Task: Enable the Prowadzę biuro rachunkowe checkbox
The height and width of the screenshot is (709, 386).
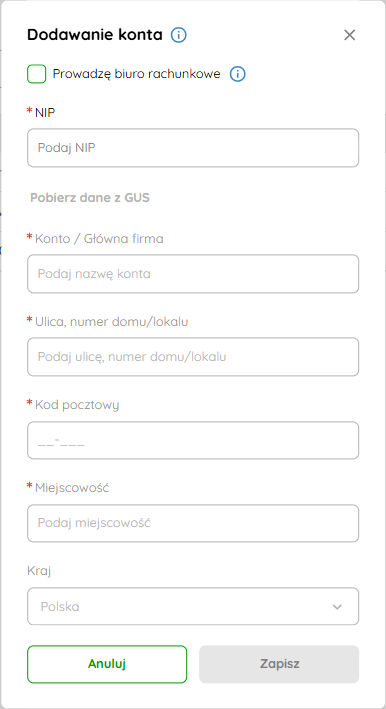Action: [37, 74]
